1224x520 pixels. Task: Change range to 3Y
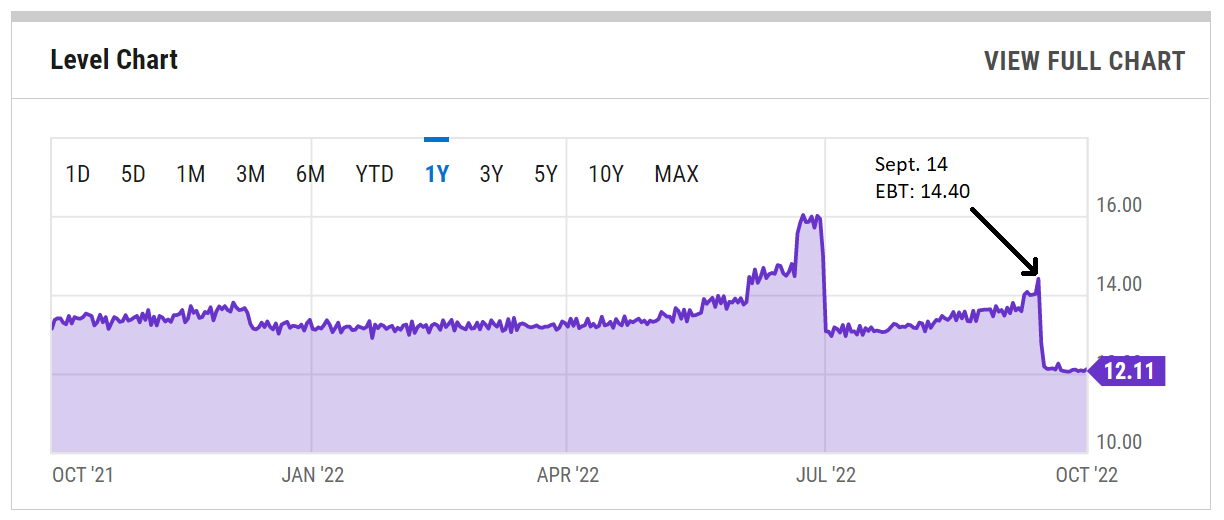pyautogui.click(x=491, y=174)
